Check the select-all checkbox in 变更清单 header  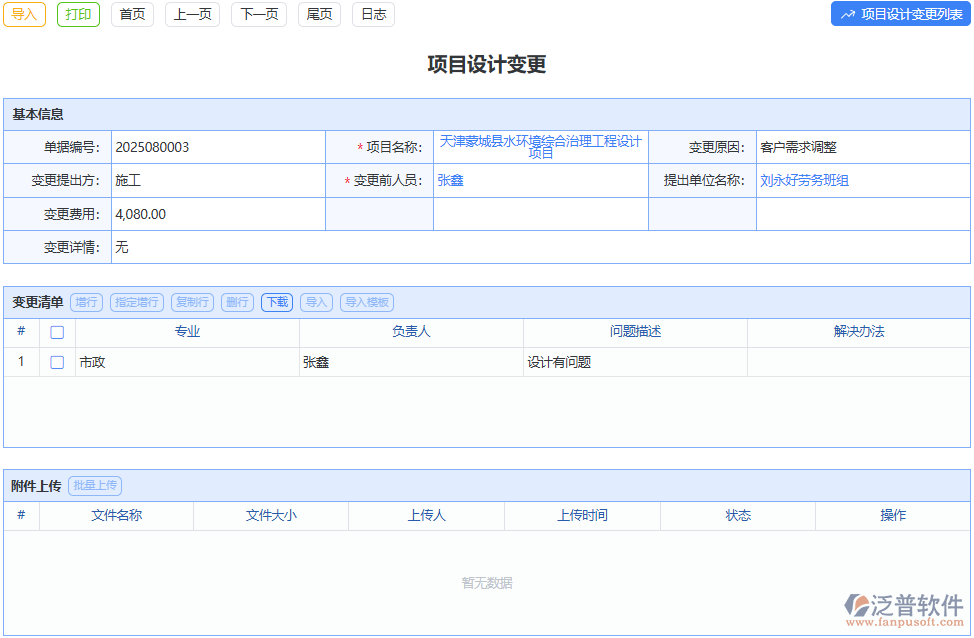[x=56, y=332]
